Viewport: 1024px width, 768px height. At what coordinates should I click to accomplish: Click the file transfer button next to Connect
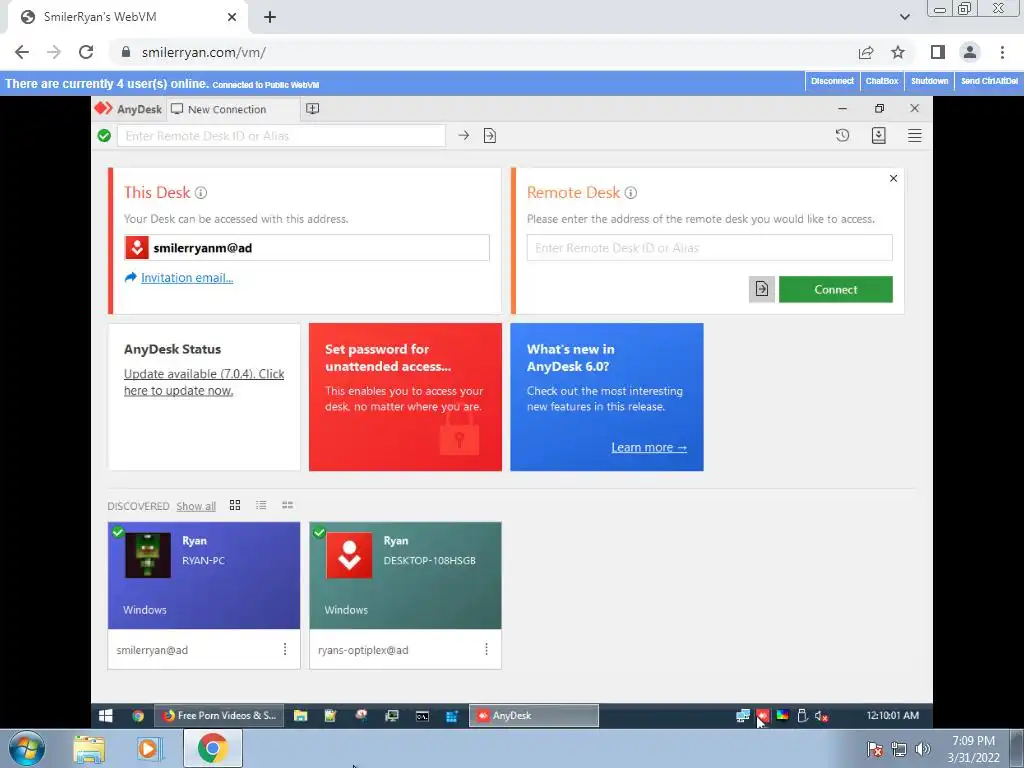[x=761, y=289]
